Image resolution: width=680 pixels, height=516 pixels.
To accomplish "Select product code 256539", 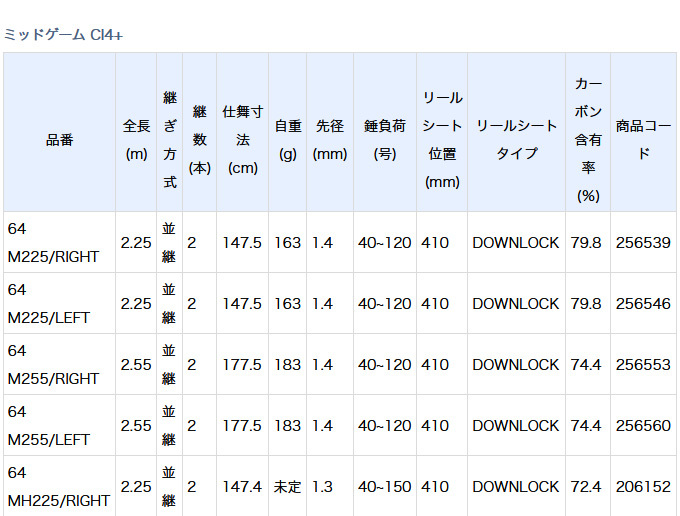I will [x=643, y=243].
